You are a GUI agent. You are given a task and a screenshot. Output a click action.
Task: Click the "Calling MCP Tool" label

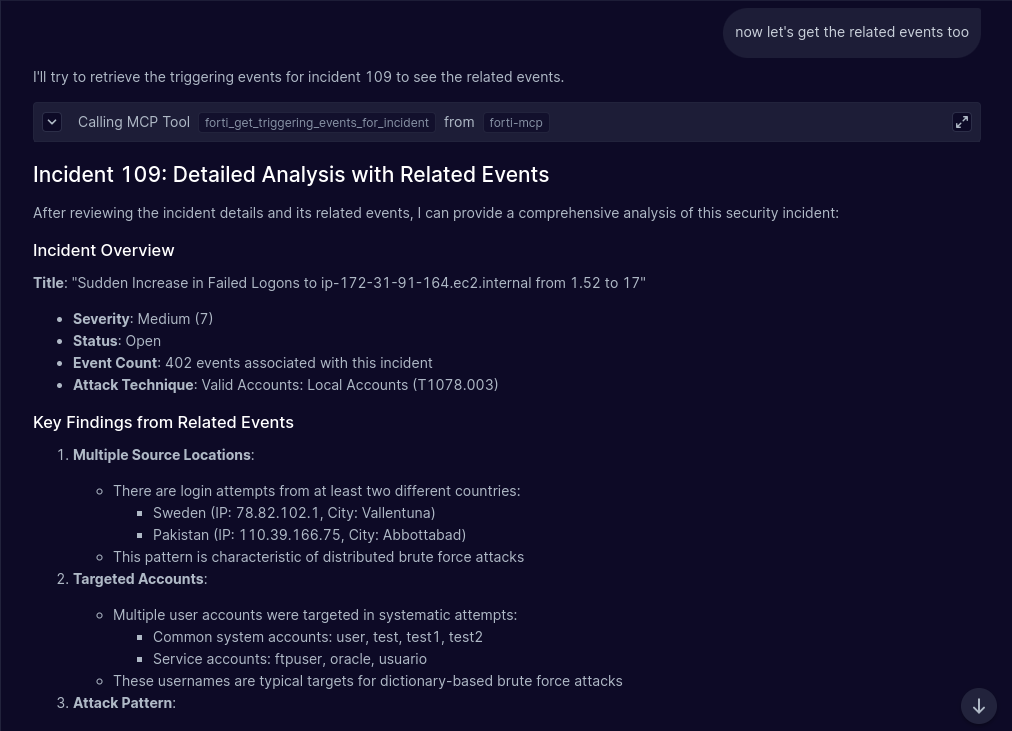(134, 122)
